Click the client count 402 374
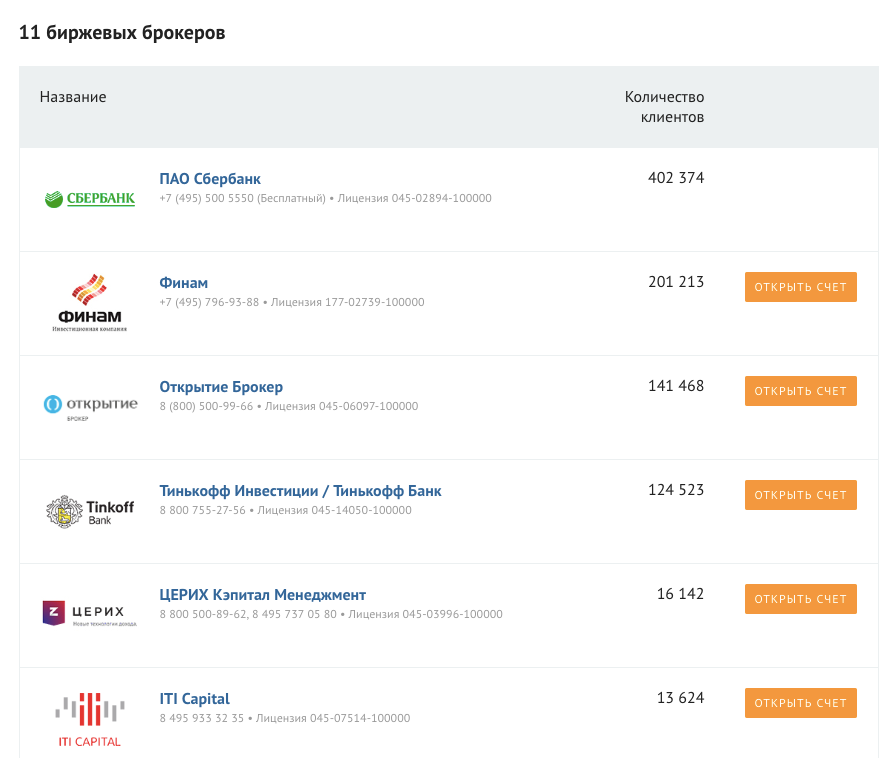The height and width of the screenshot is (758, 880). tap(676, 178)
